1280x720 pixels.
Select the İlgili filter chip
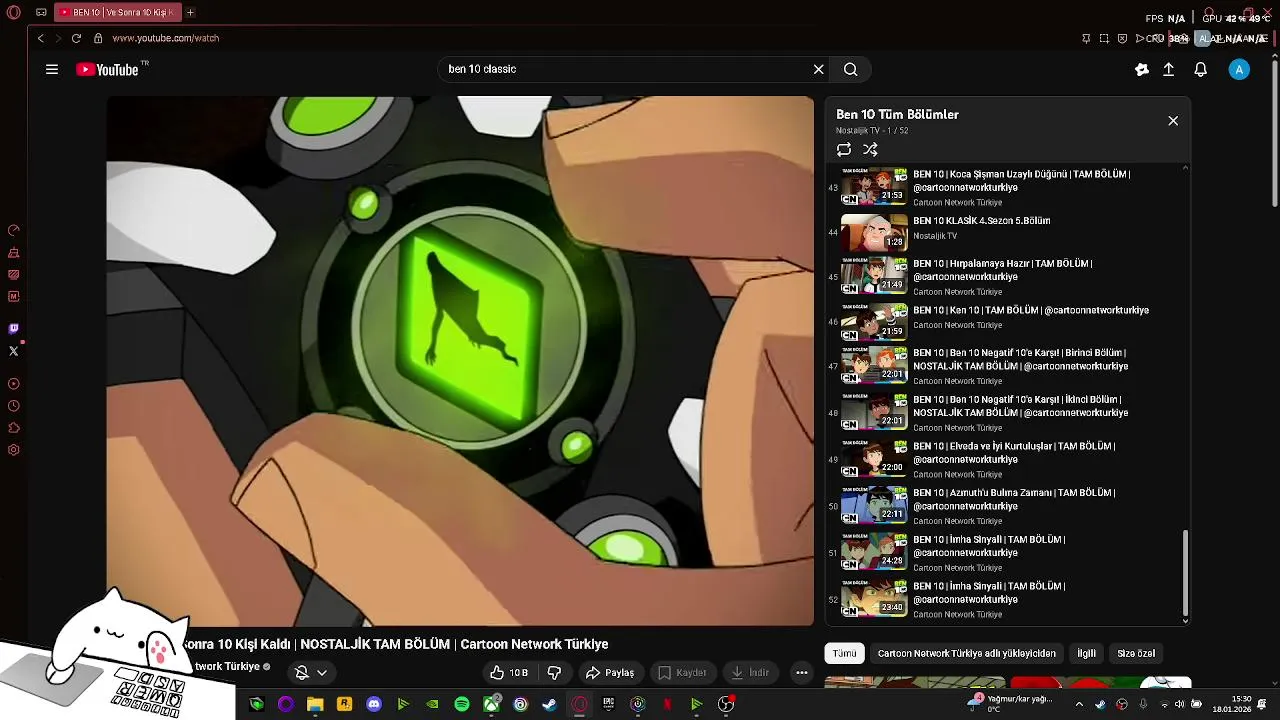[1087, 653]
